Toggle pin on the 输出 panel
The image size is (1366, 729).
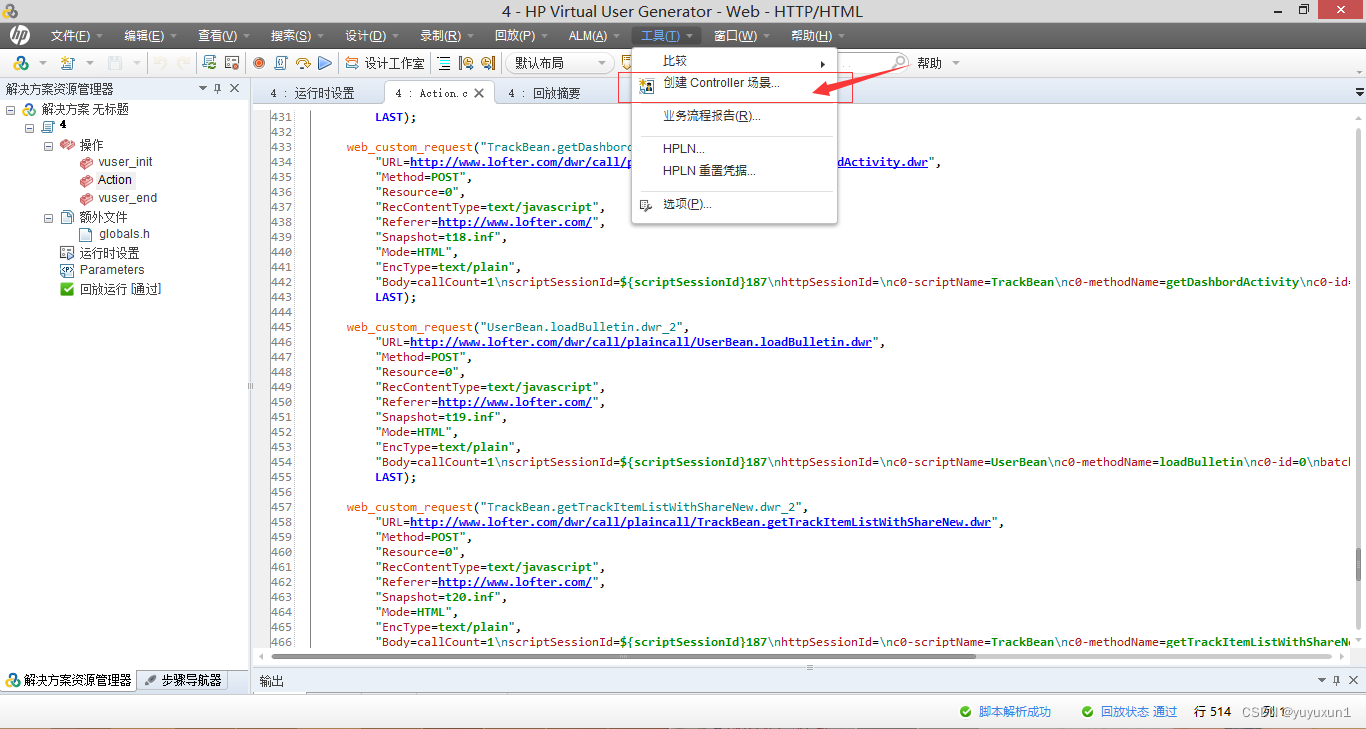pyautogui.click(x=1336, y=681)
